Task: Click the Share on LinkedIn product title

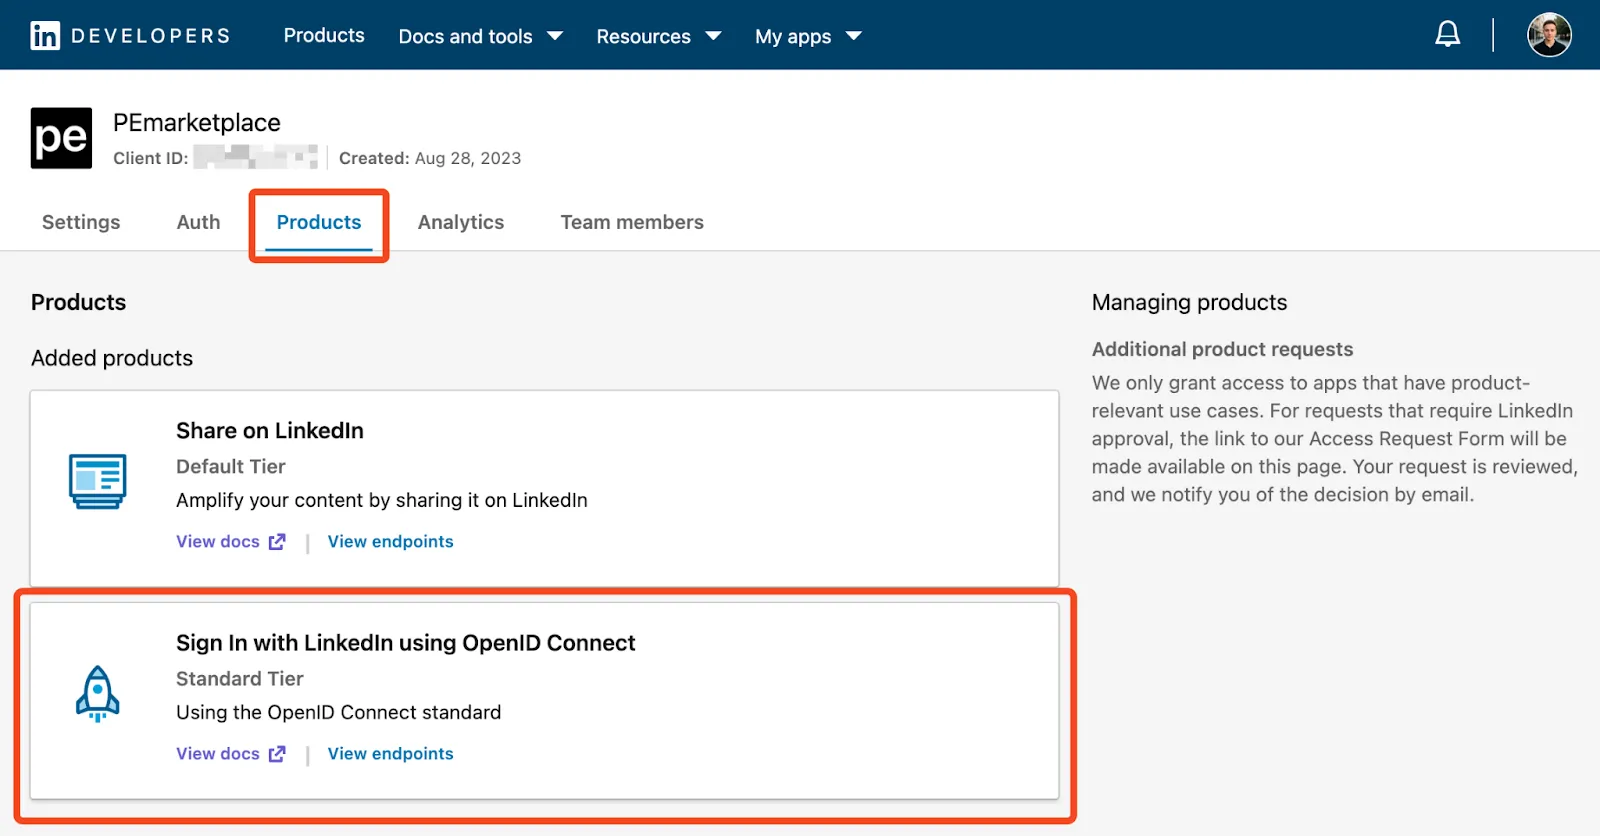Action: pos(270,431)
